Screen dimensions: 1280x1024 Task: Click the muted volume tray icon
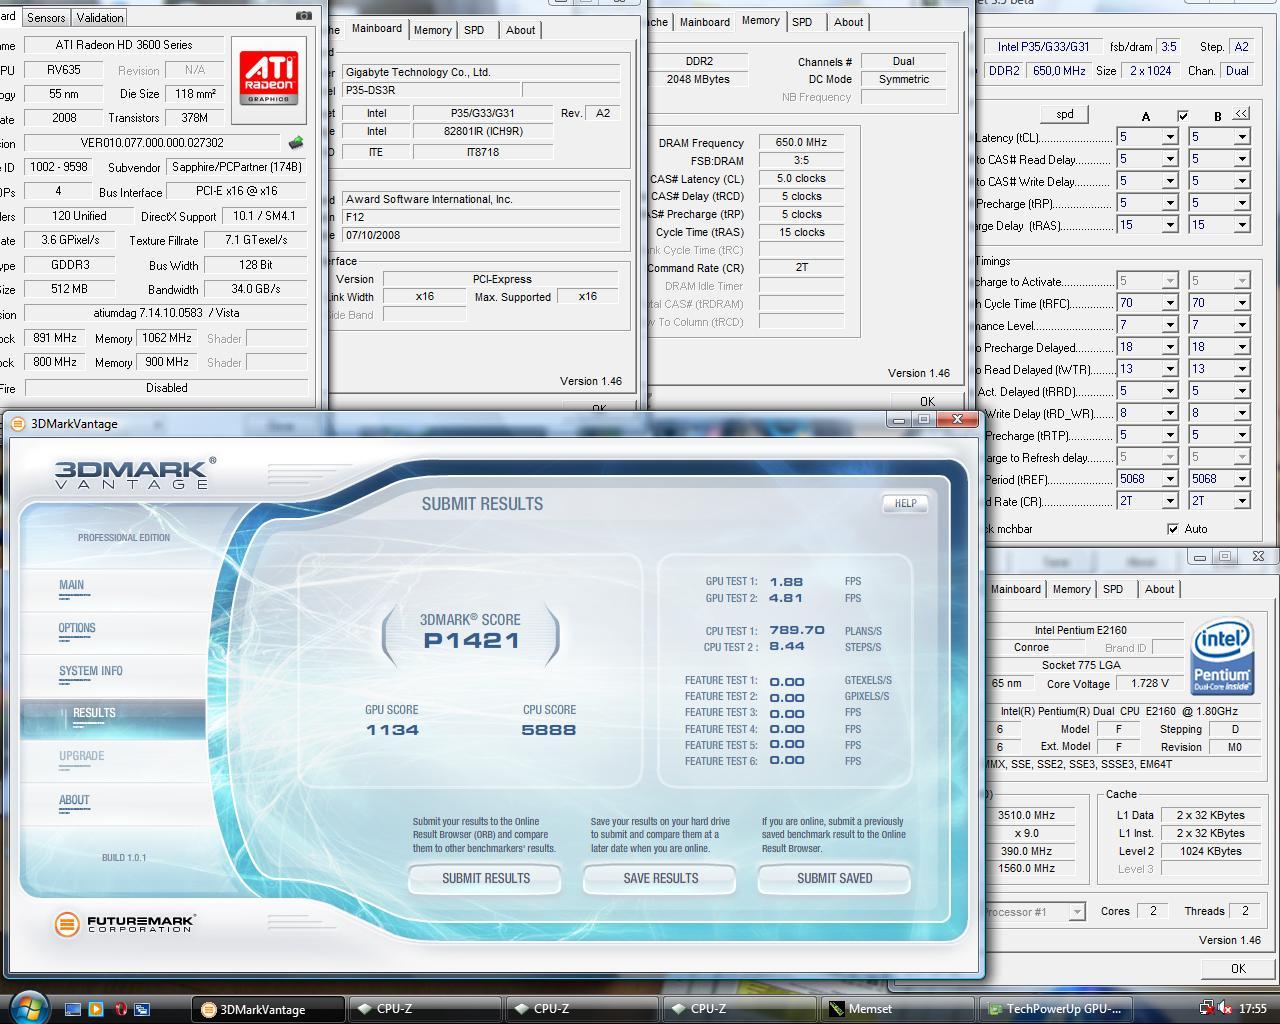point(1226,1008)
